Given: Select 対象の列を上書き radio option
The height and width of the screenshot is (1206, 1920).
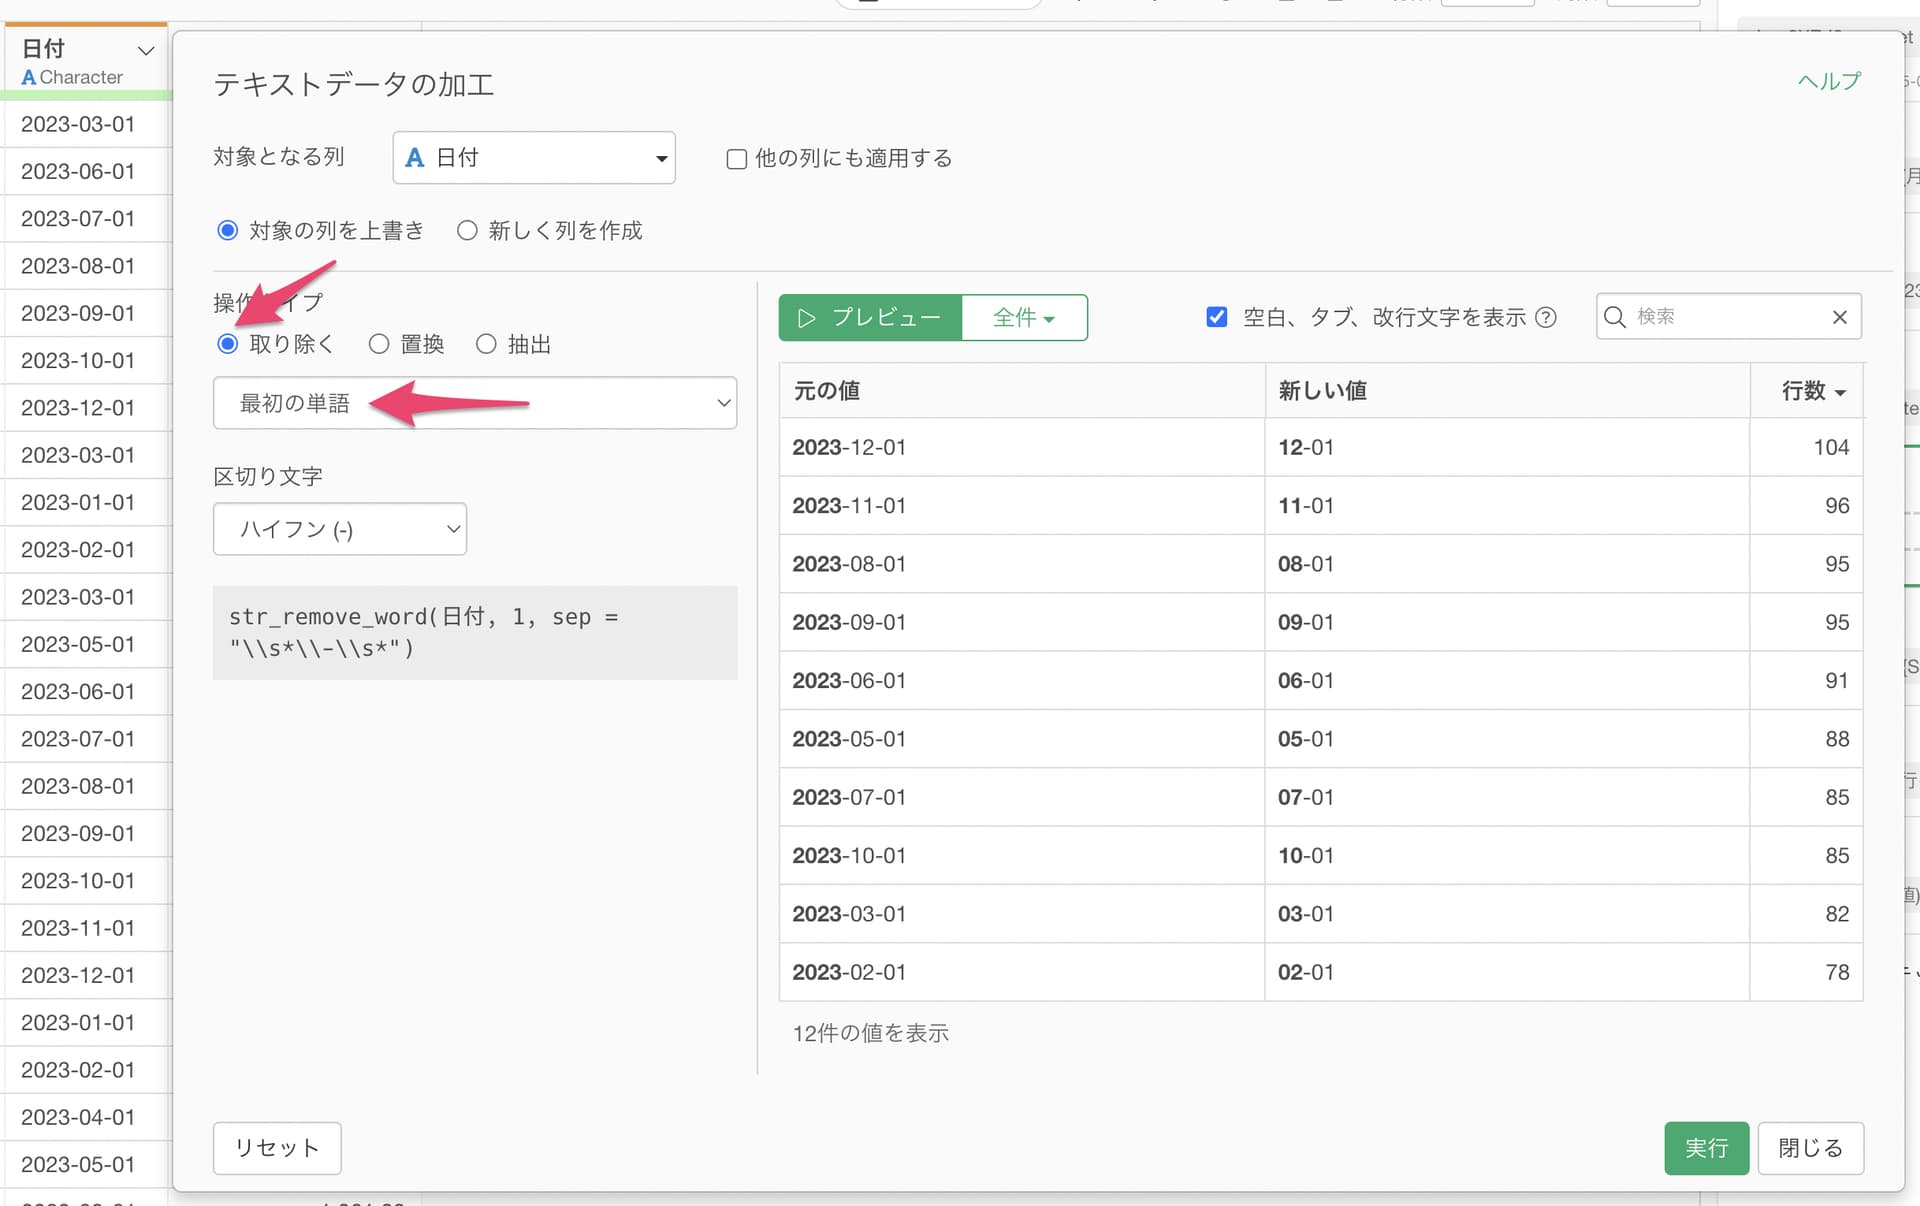Looking at the screenshot, I should click(228, 231).
